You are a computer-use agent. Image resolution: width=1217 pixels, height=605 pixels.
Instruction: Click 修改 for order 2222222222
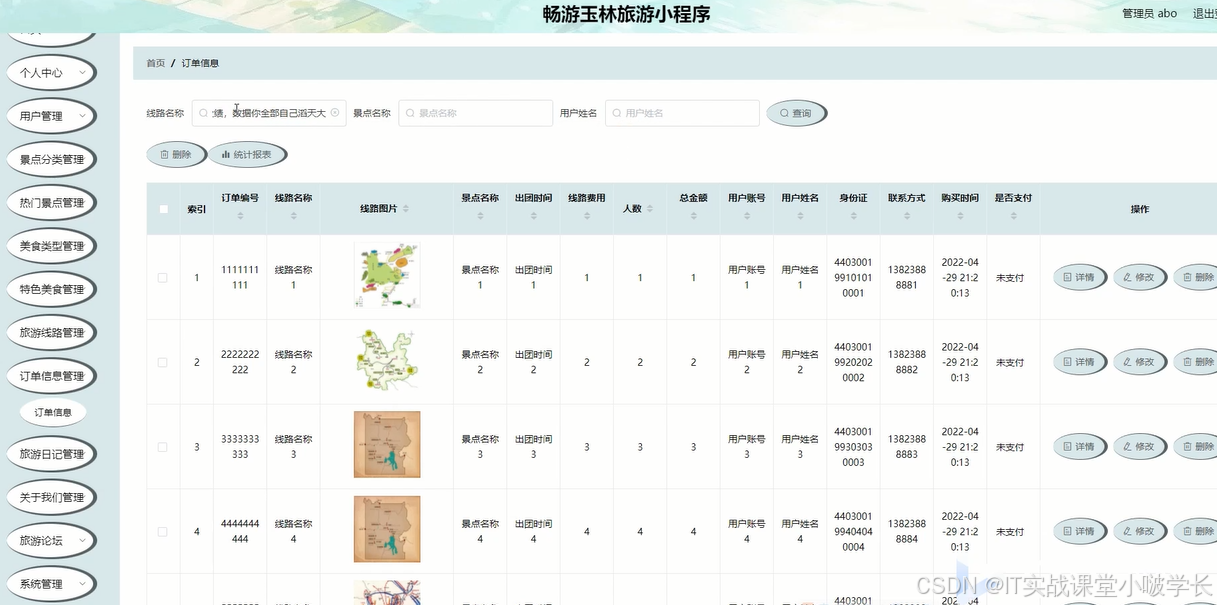click(x=1139, y=362)
